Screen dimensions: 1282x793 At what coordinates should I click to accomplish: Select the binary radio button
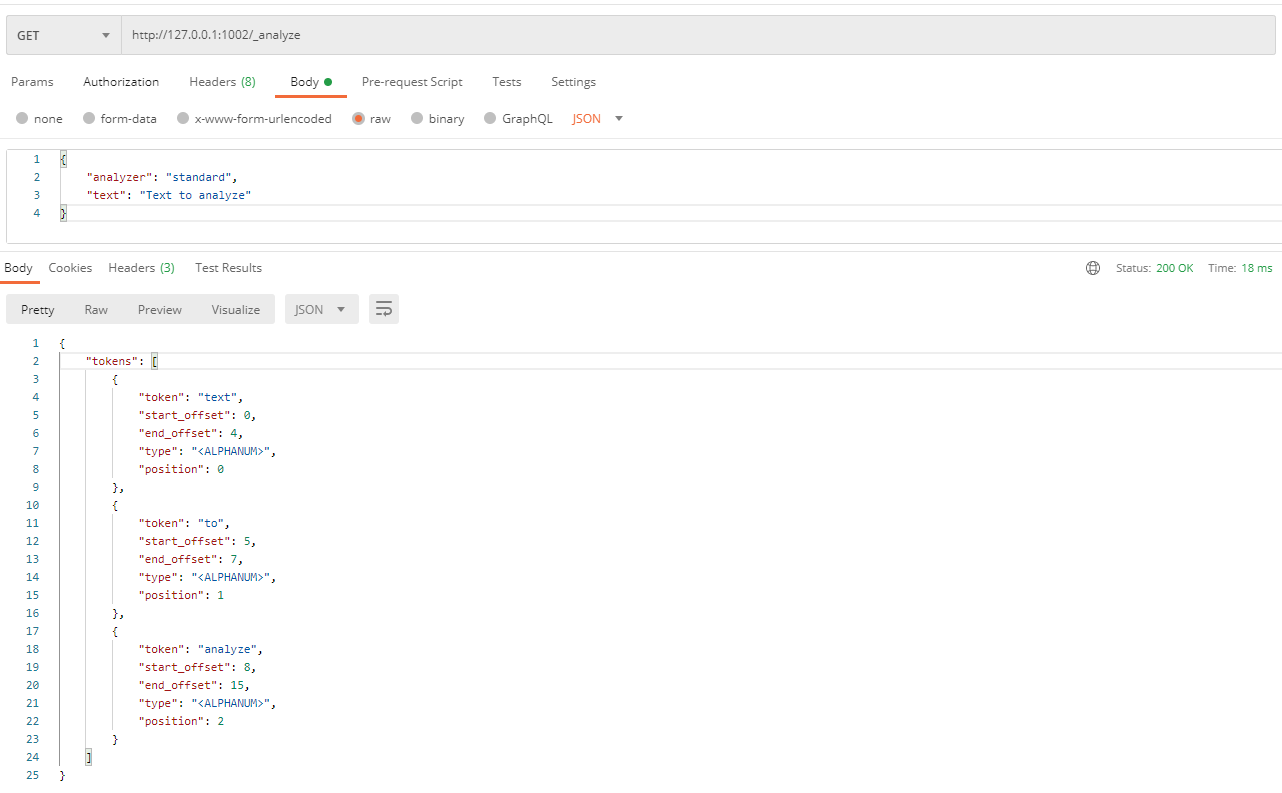click(x=418, y=118)
